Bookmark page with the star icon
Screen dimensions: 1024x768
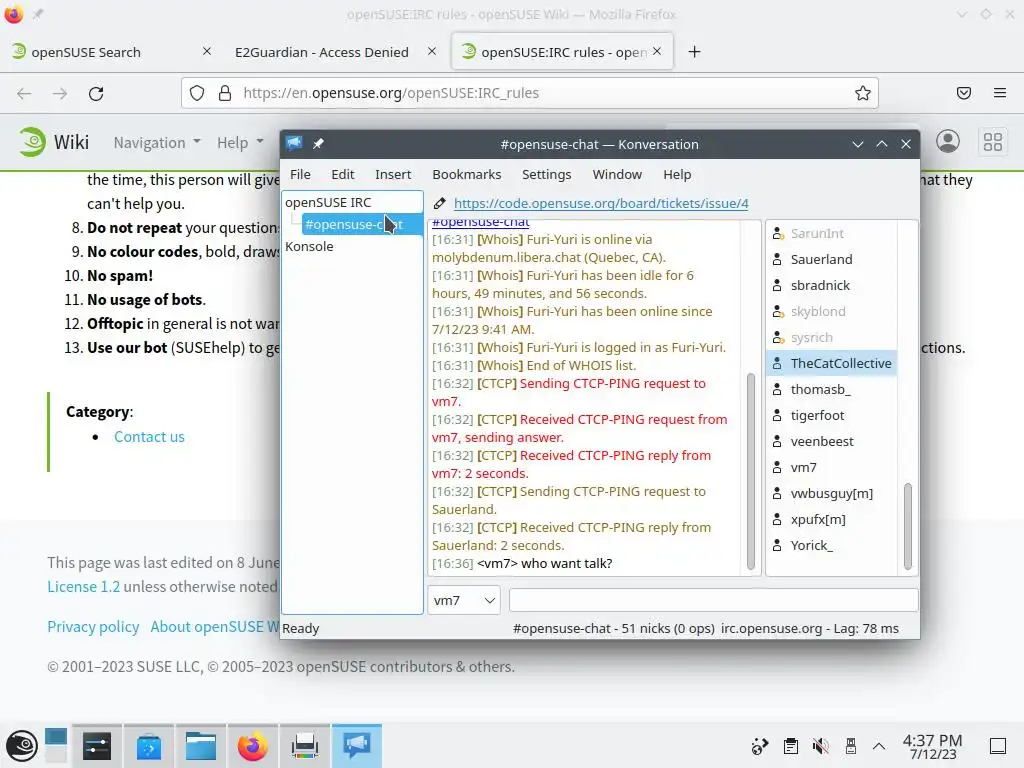863,93
